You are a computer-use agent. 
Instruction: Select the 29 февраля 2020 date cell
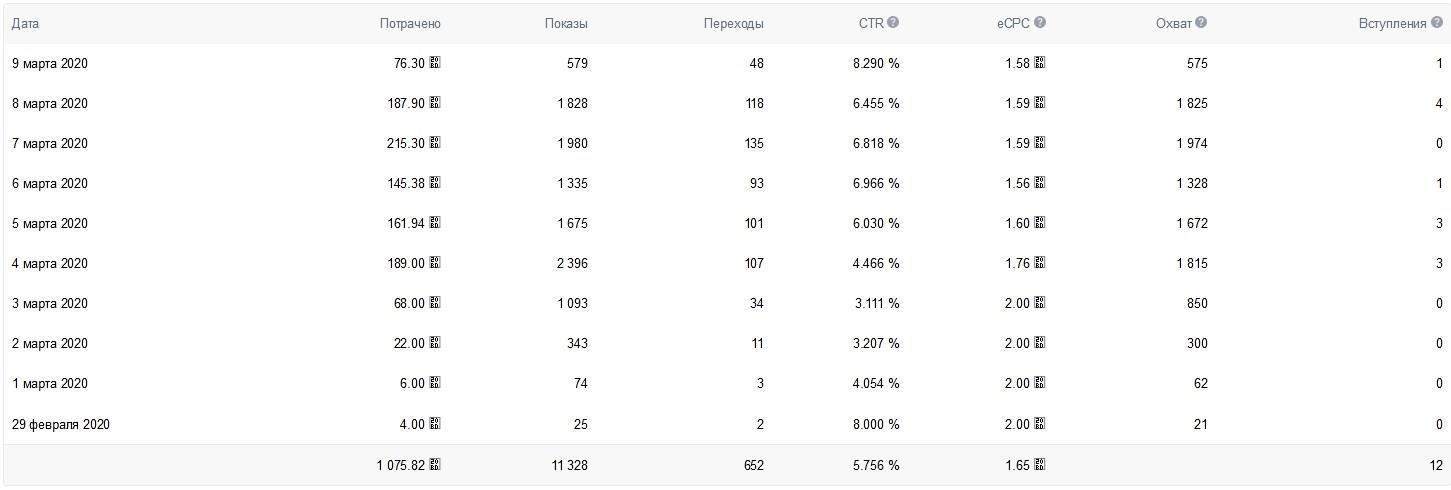pos(61,424)
